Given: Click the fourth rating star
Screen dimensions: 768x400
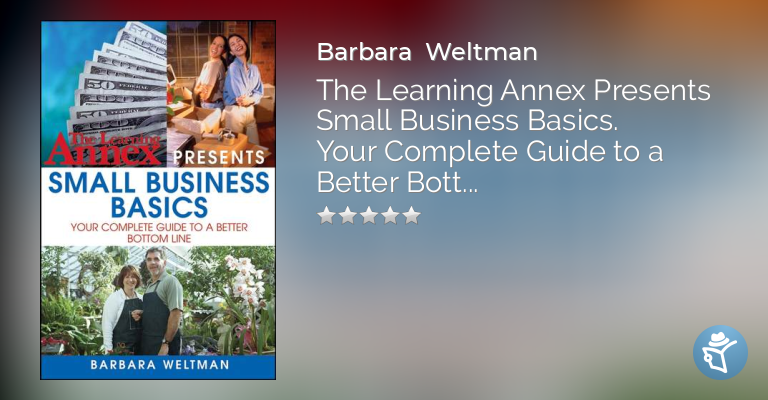Looking at the screenshot, I should click(390, 215).
